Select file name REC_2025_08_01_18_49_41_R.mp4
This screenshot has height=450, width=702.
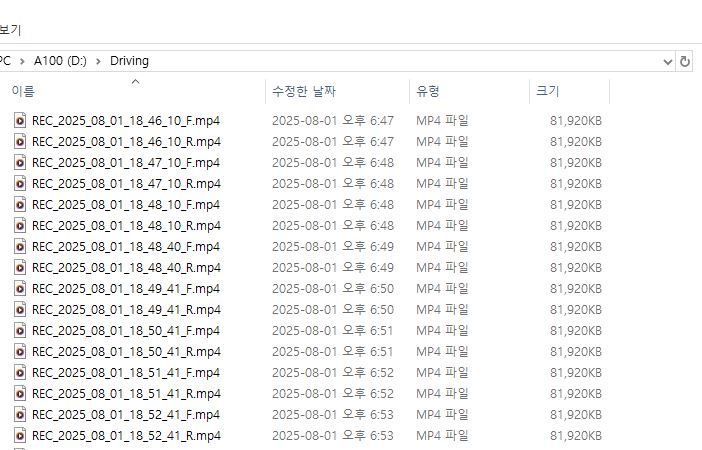(x=126, y=310)
